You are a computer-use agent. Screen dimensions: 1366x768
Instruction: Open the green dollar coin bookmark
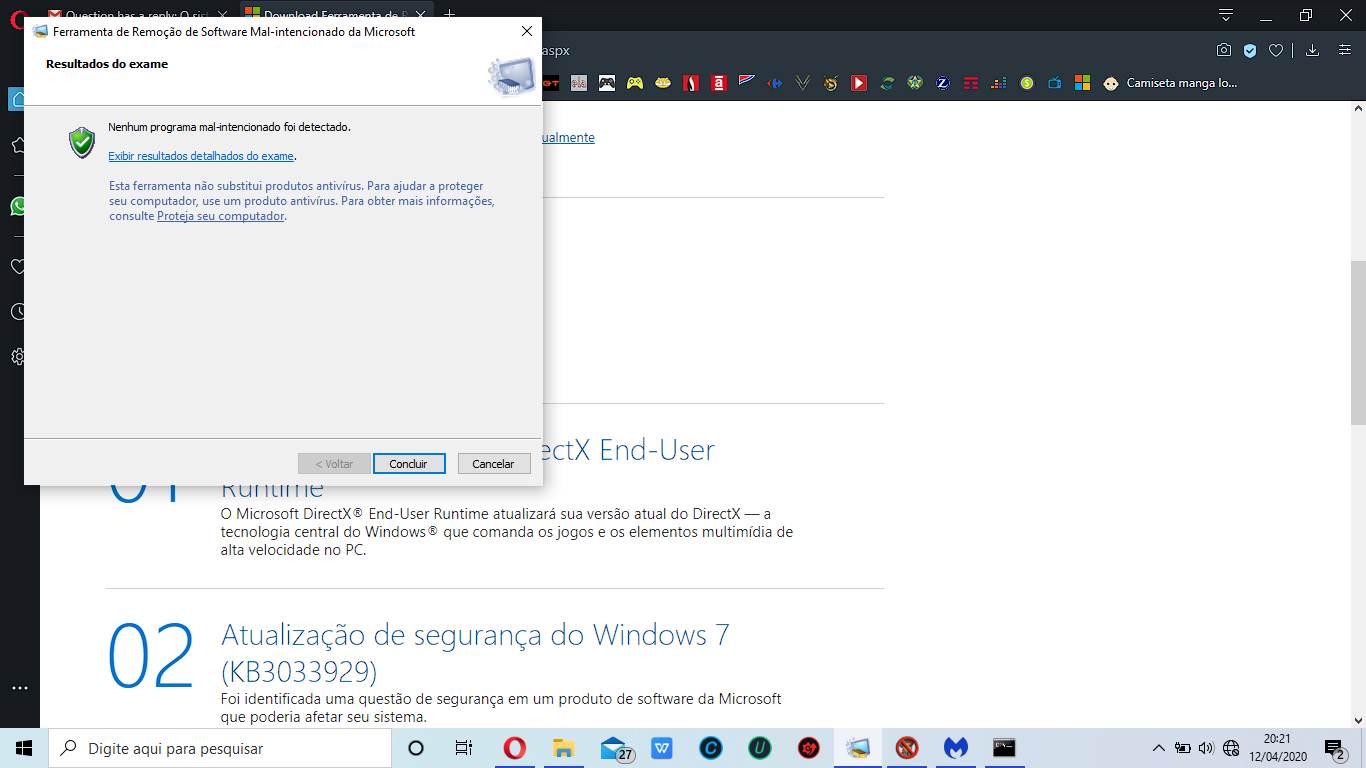1027,83
